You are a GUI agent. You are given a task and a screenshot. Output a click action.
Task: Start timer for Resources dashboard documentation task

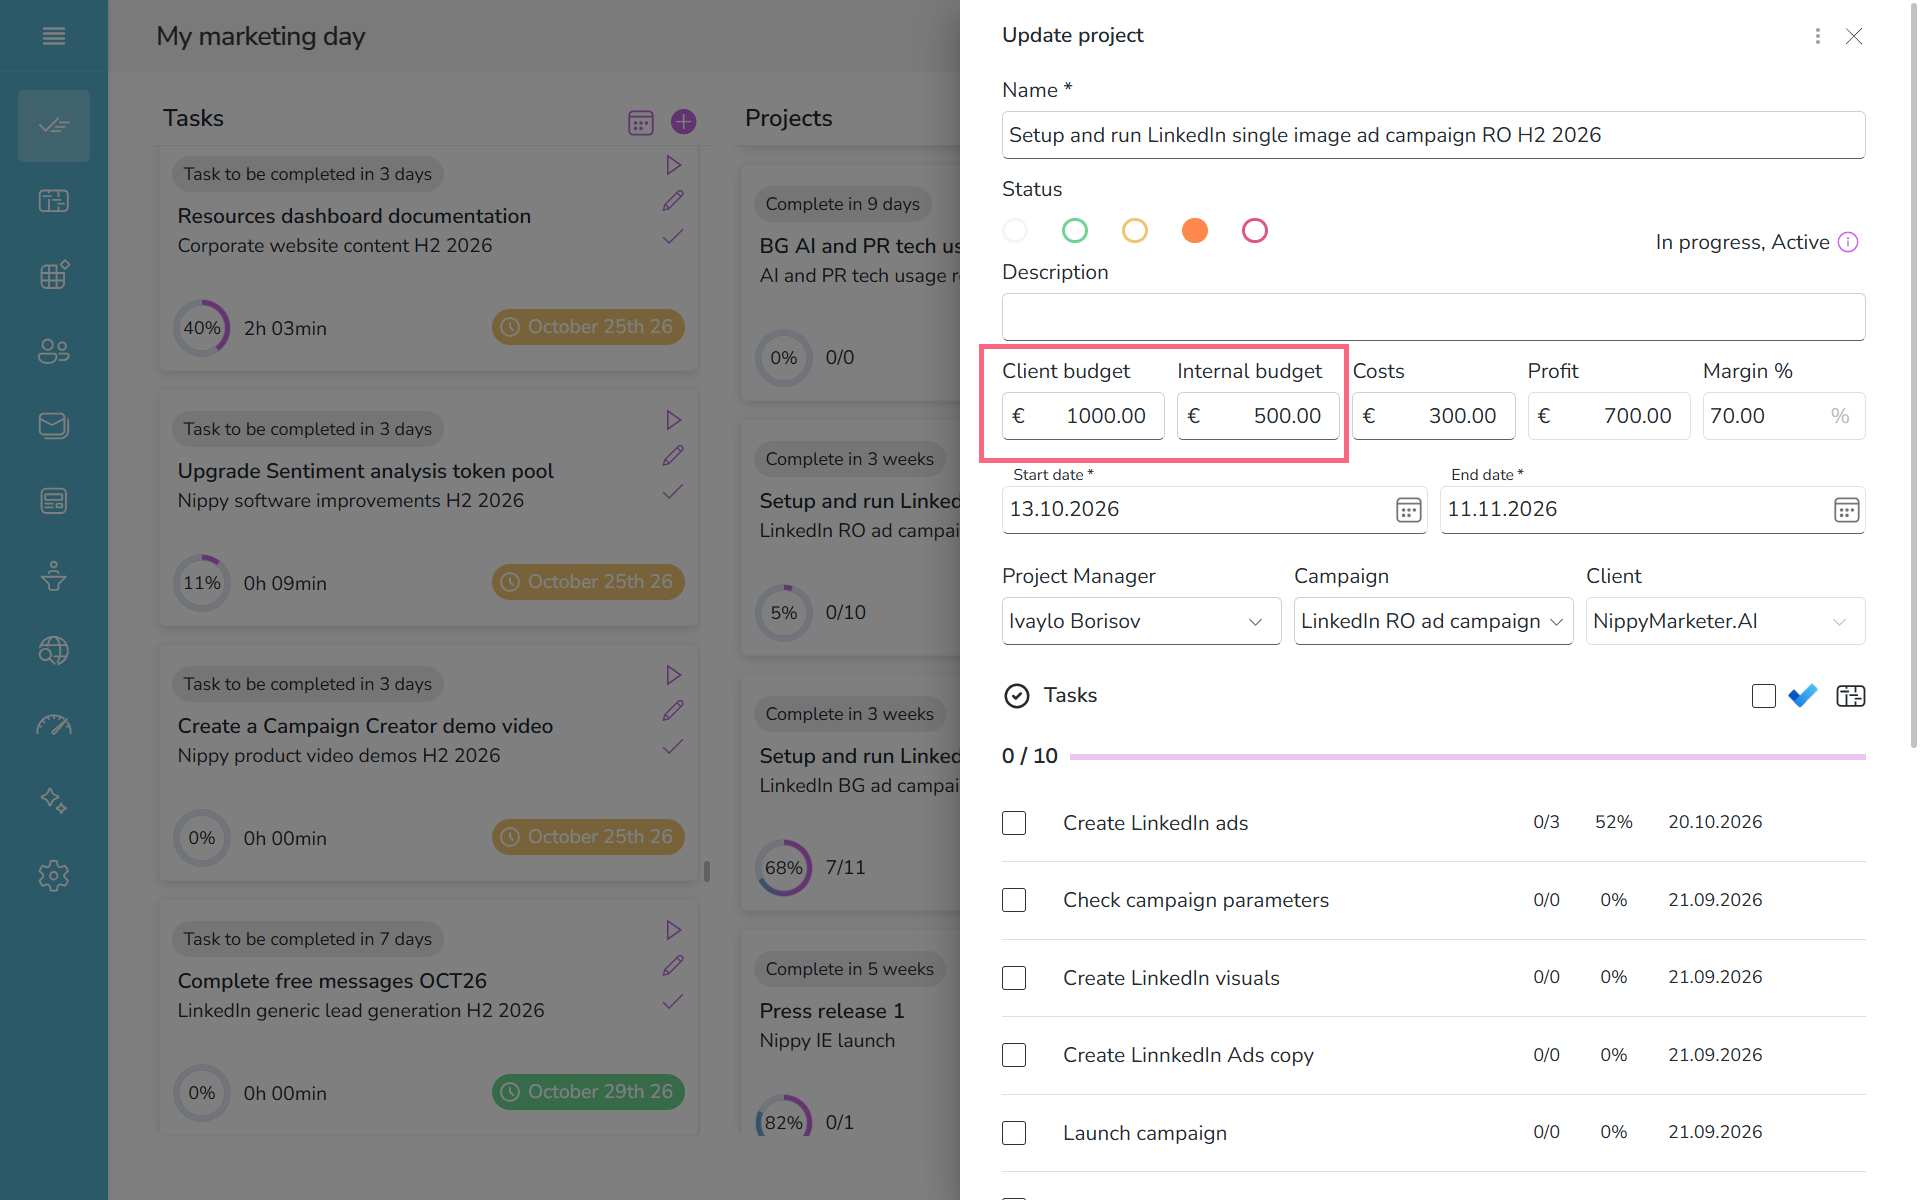coord(674,165)
